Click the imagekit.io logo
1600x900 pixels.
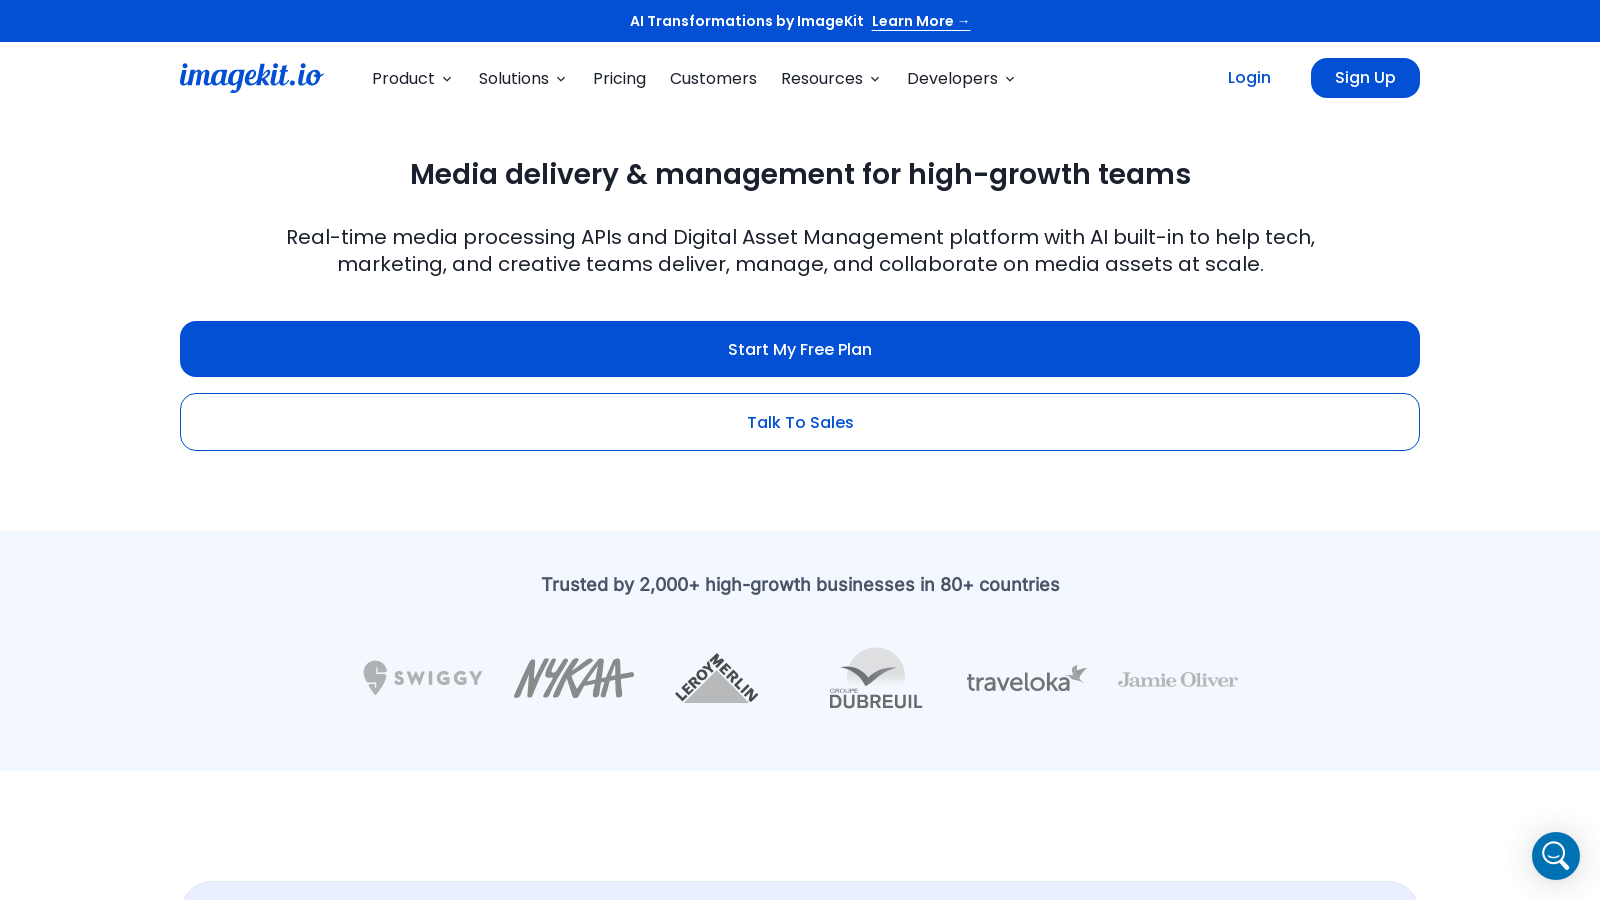coord(251,77)
